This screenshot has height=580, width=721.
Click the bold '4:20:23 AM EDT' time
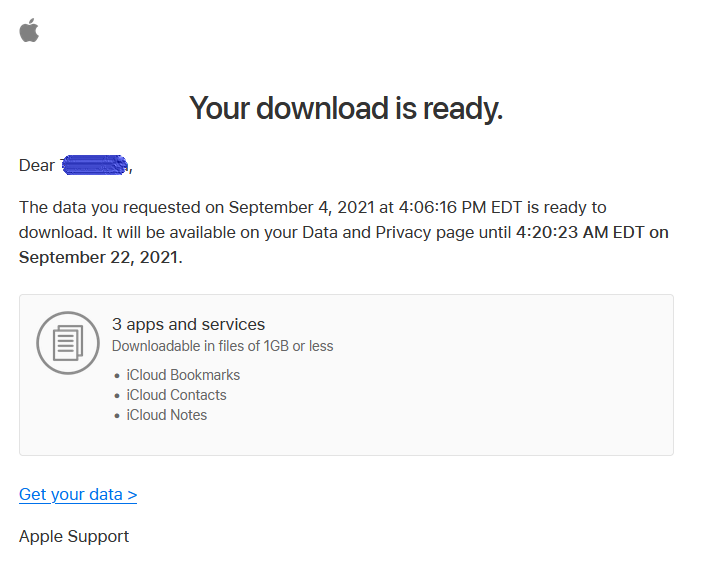tap(580, 232)
